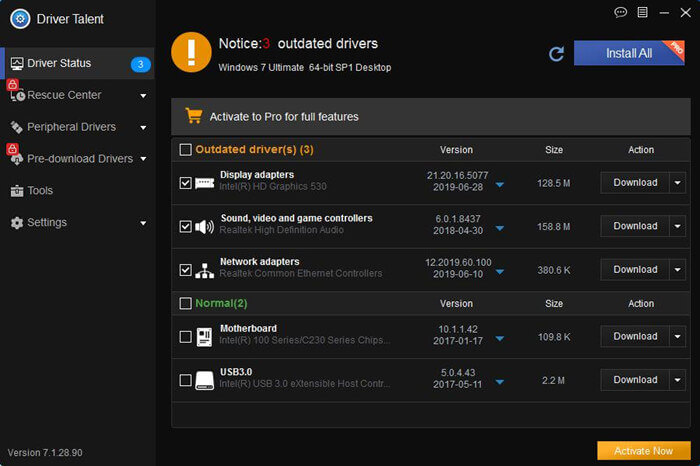Click the Activate Now button
Screen dimensions: 700x466
[643, 451]
